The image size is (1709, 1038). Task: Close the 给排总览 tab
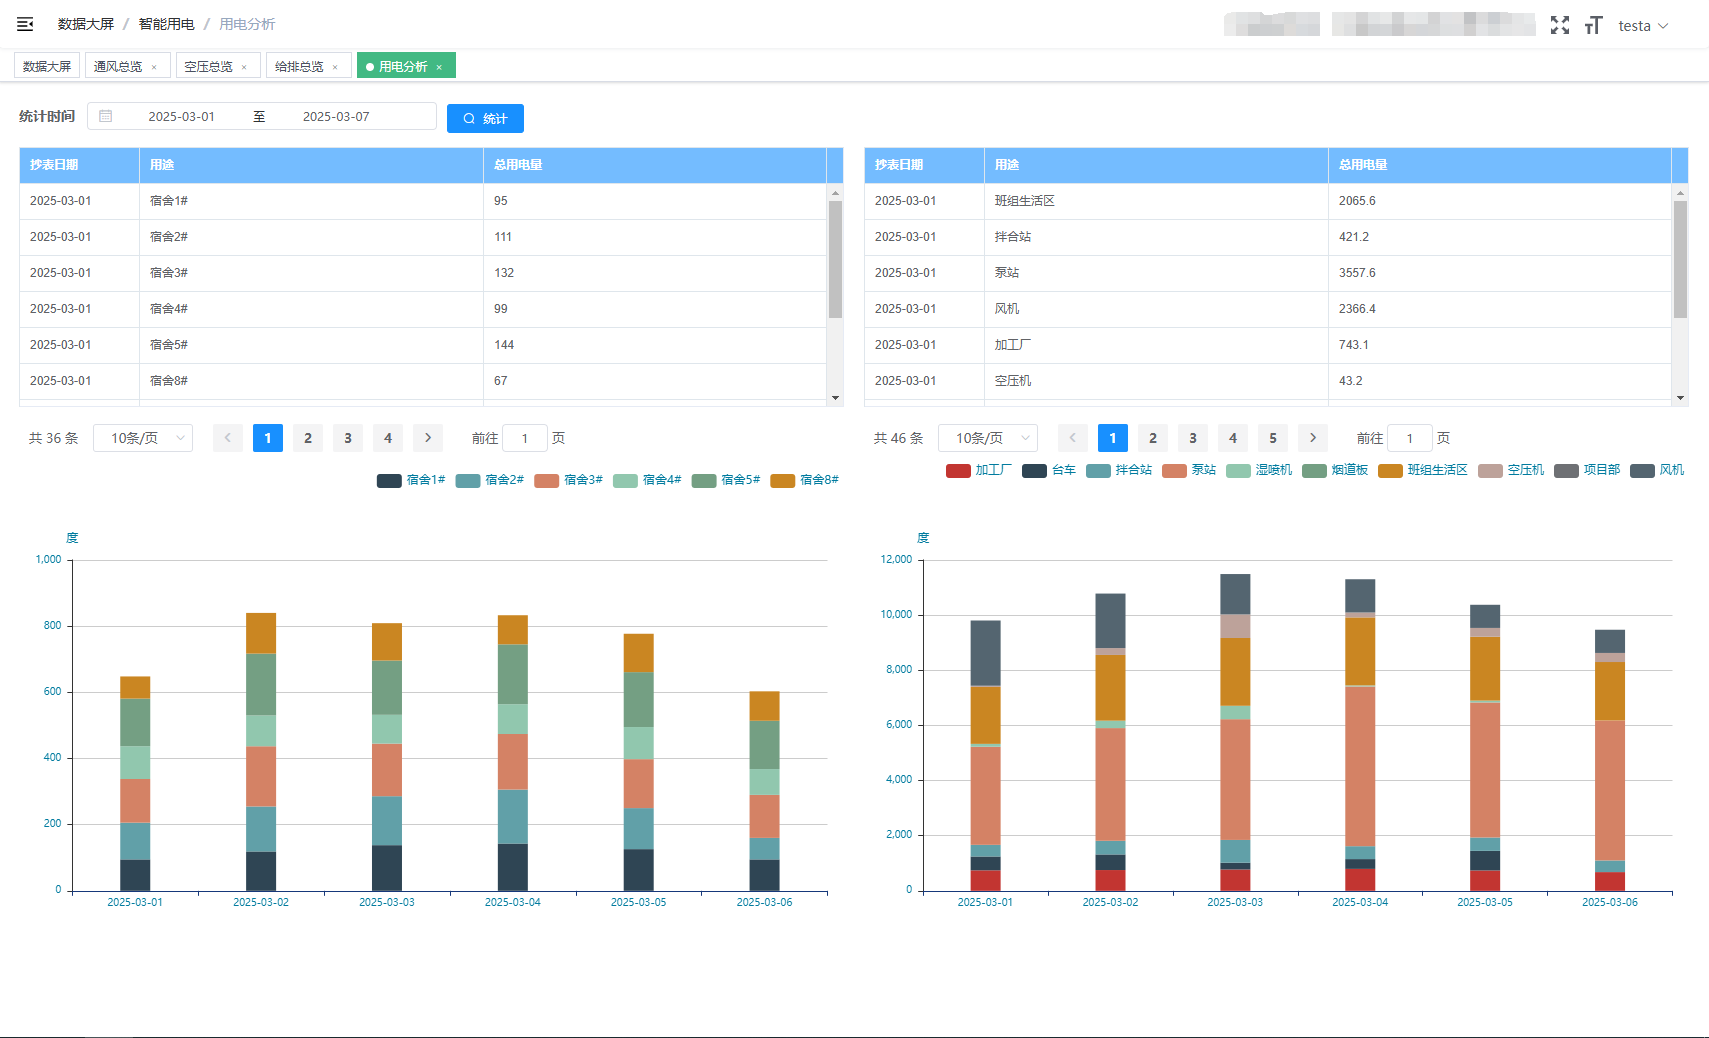(x=335, y=67)
